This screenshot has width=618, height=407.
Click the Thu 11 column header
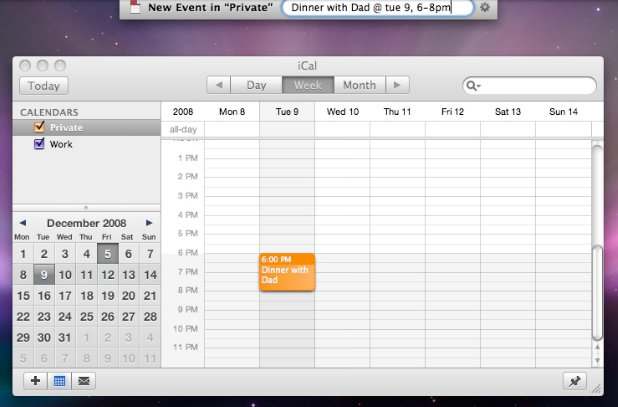coord(397,112)
